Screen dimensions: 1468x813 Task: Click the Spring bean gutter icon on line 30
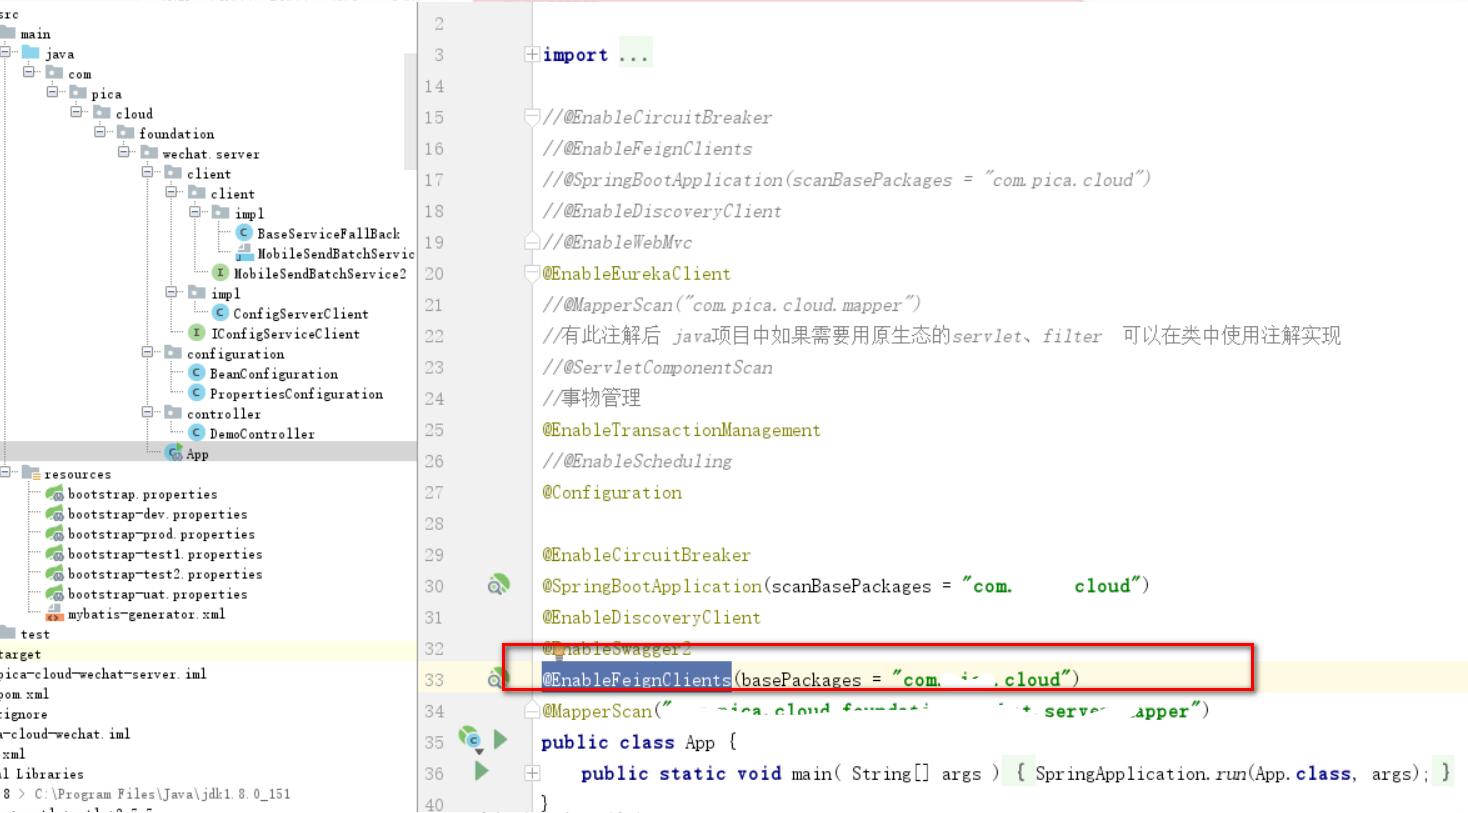click(498, 585)
